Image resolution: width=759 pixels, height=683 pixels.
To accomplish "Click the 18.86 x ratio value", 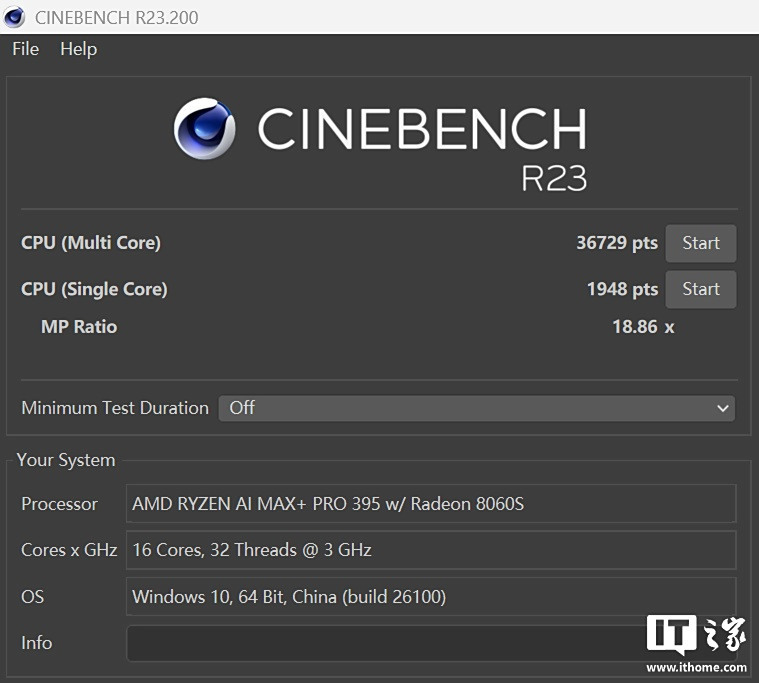I will point(643,326).
